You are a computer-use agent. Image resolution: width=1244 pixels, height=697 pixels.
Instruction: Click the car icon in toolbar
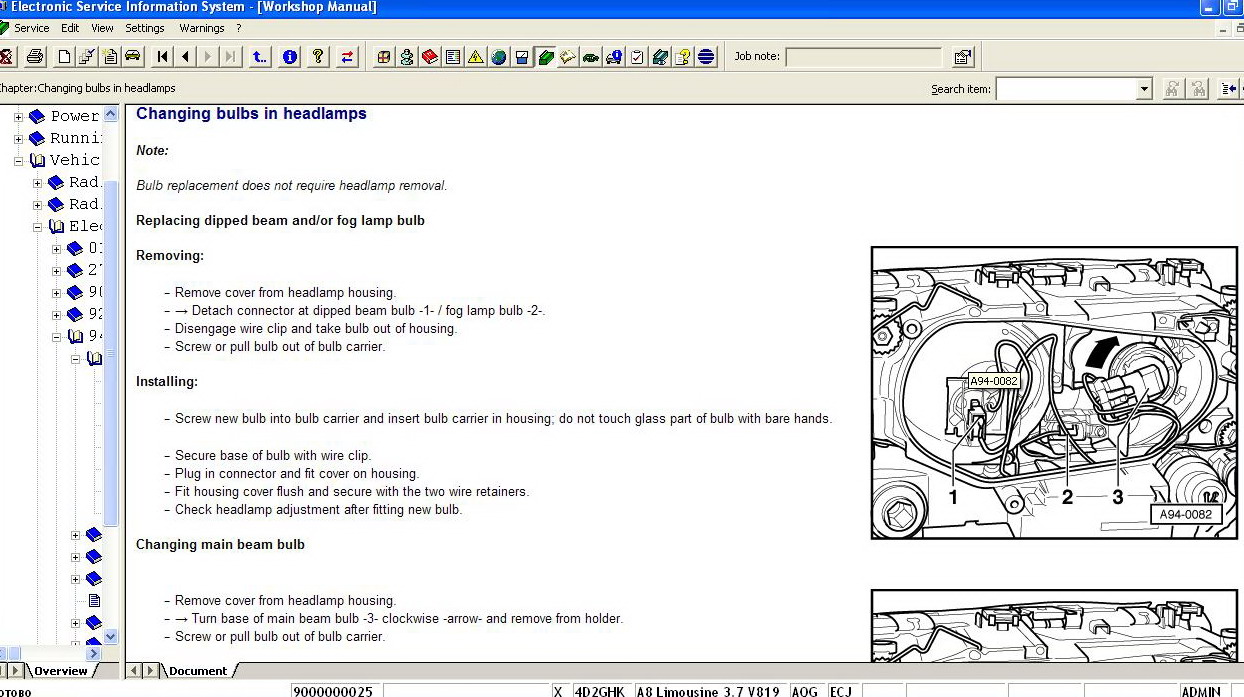tap(132, 57)
